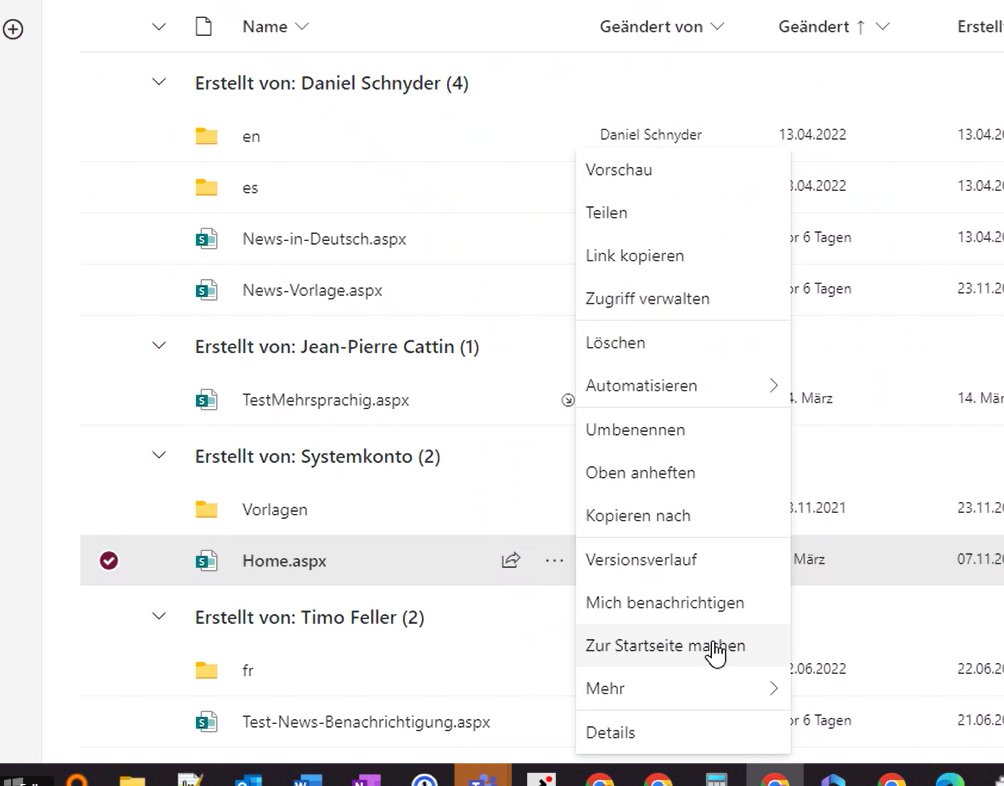1004x786 pixels.
Task: Open File Explorer from the taskbar
Action: (x=133, y=779)
